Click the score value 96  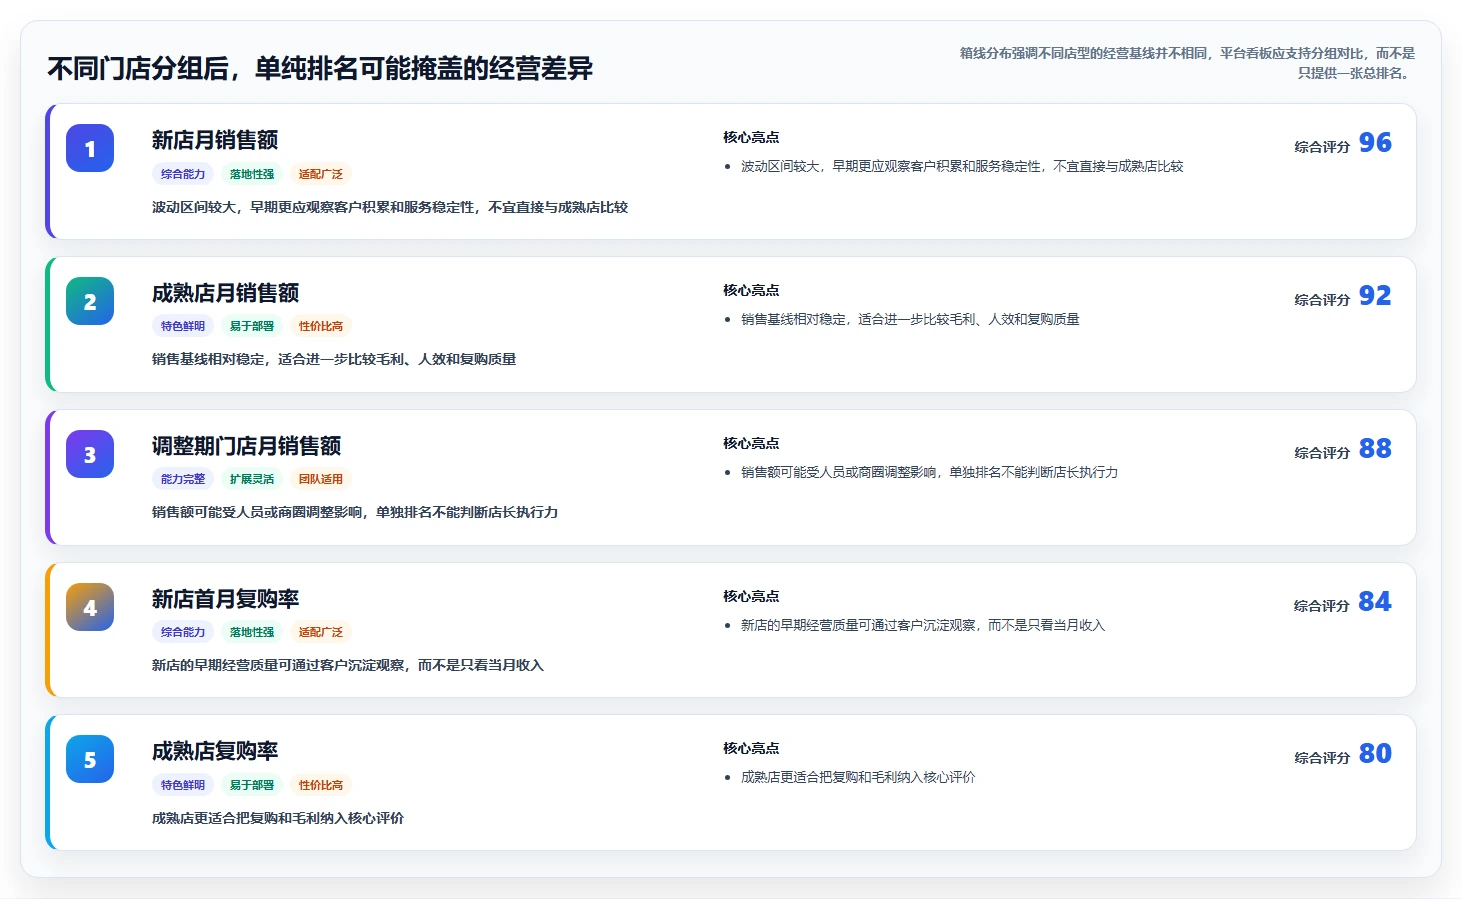coord(1375,143)
